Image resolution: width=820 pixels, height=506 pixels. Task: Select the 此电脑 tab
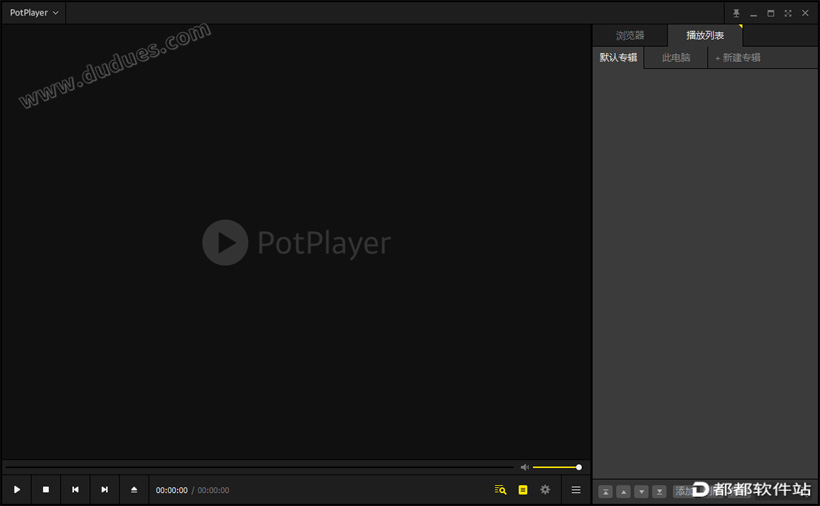(x=676, y=58)
